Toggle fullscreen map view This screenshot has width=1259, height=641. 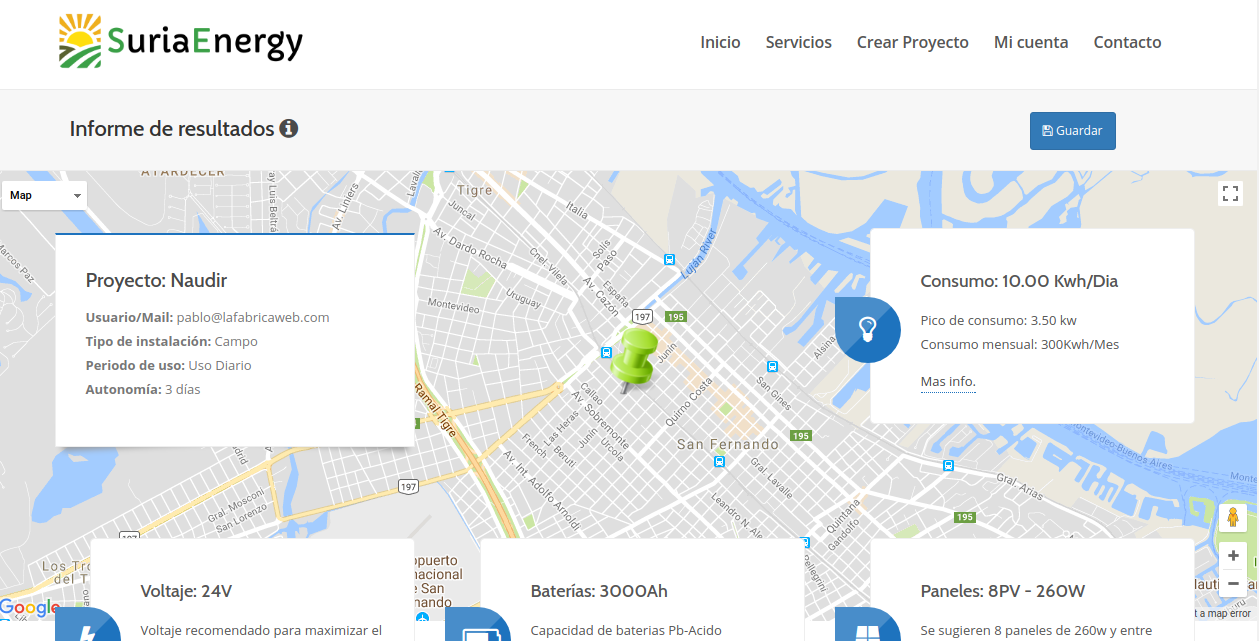pyautogui.click(x=1231, y=194)
